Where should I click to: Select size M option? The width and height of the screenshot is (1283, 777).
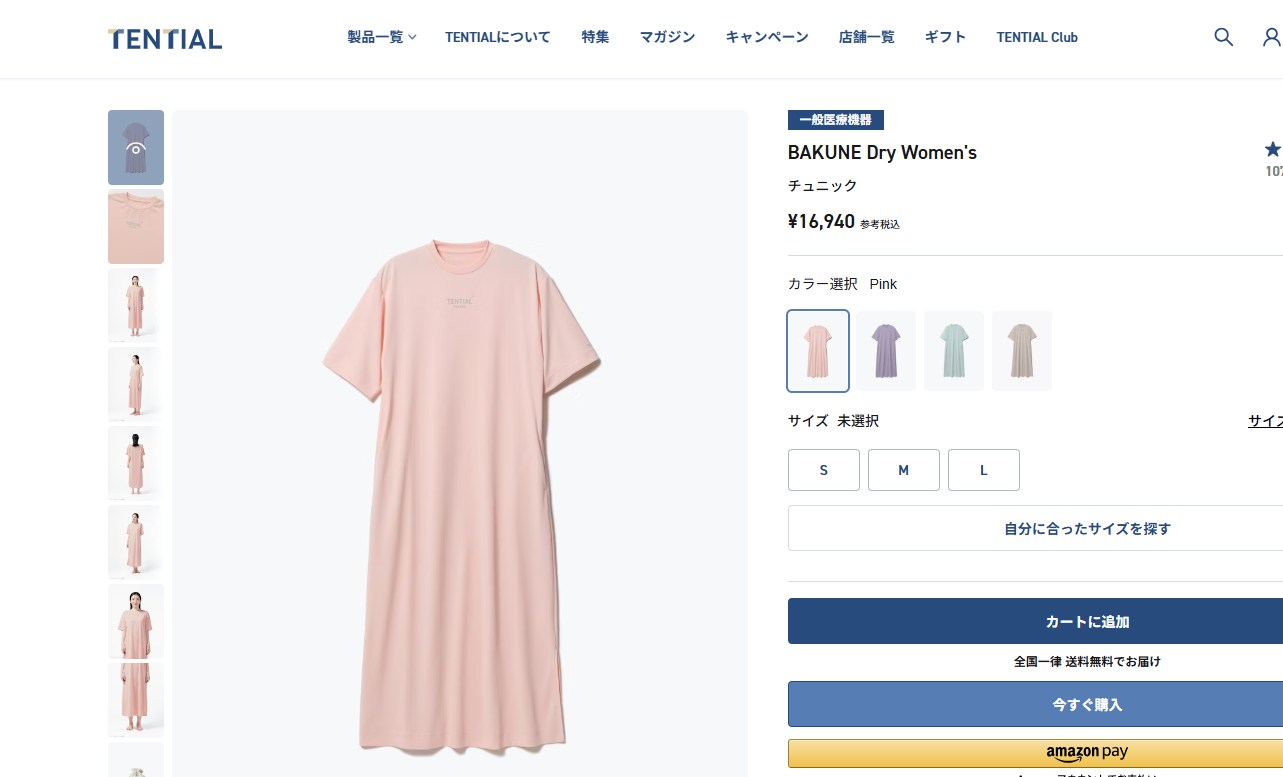coord(904,470)
